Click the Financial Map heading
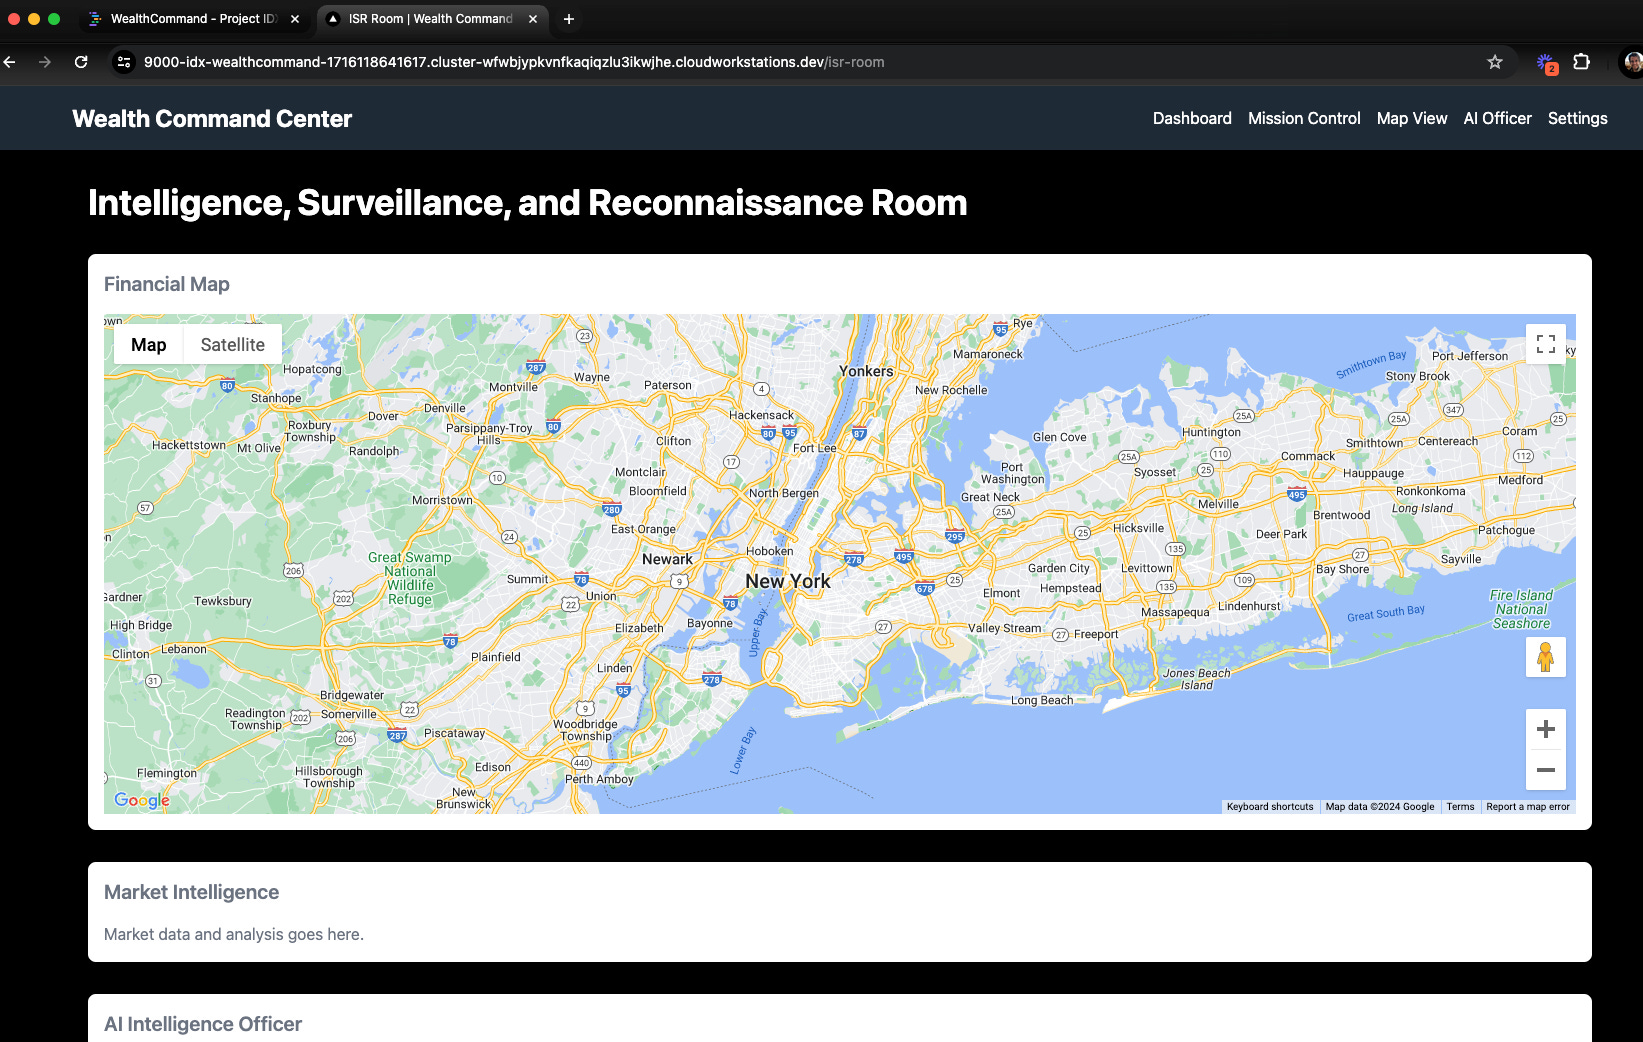Screen dimensions: 1643x1042 [x=167, y=284]
